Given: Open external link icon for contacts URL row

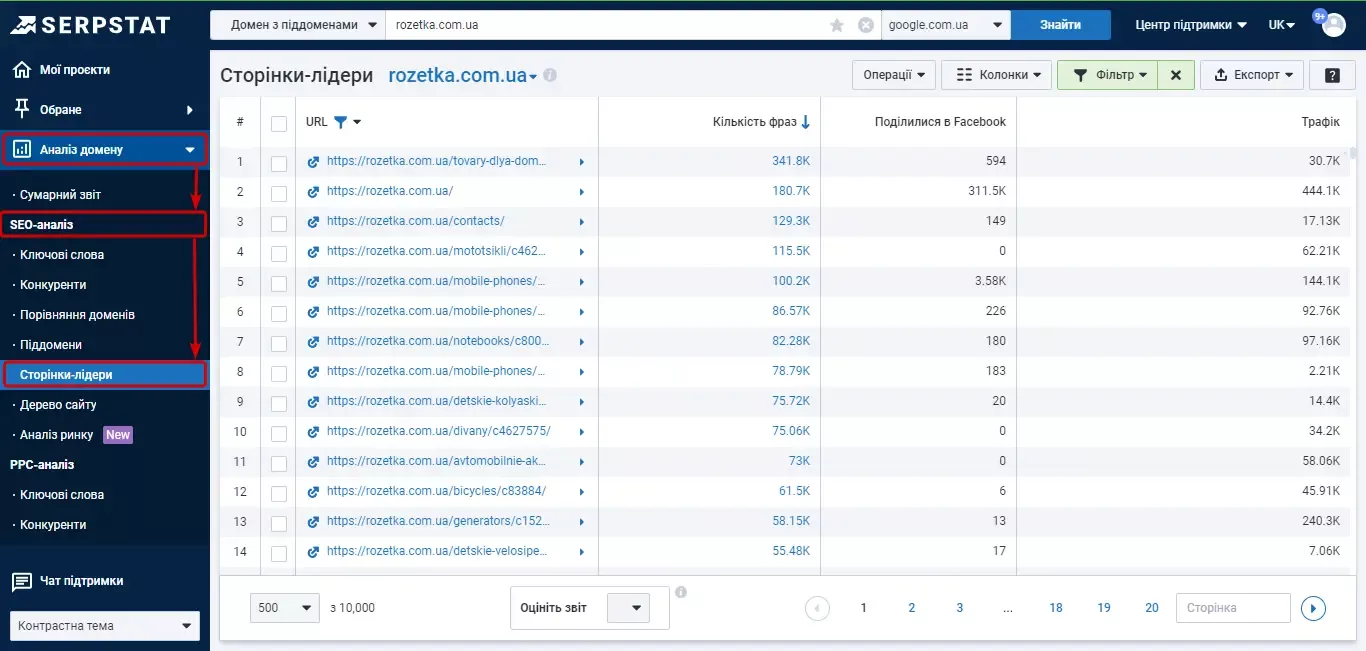Looking at the screenshot, I should (x=313, y=221).
